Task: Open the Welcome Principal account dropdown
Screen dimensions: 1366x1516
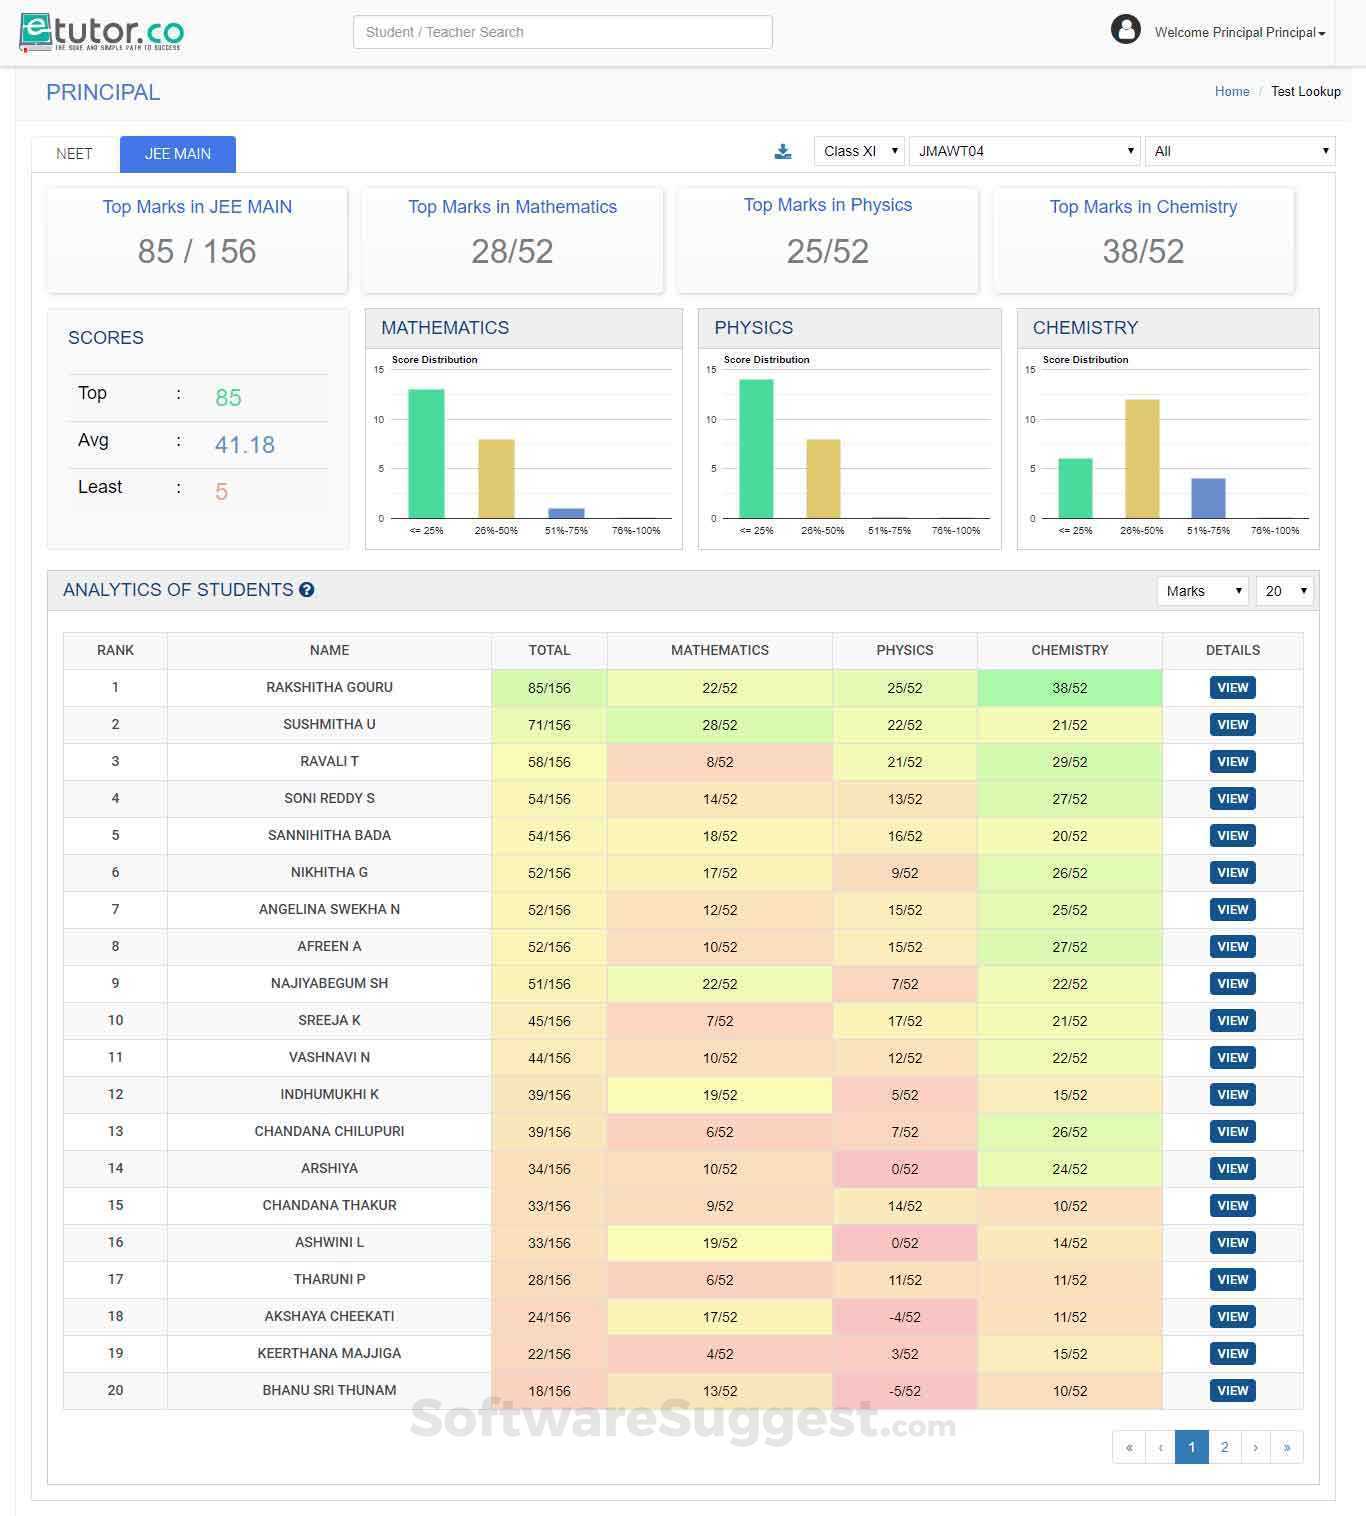Action: tap(1237, 31)
